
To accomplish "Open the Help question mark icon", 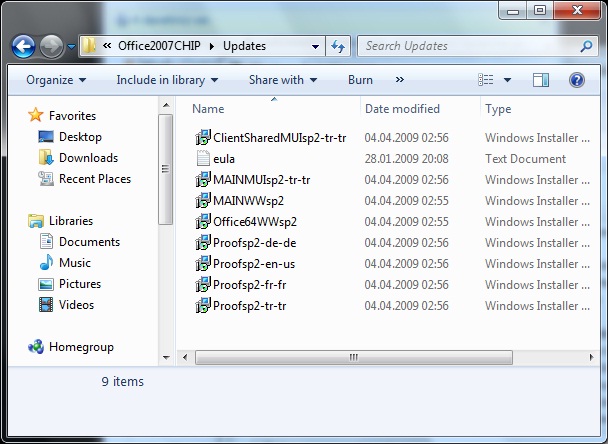I will [x=576, y=80].
